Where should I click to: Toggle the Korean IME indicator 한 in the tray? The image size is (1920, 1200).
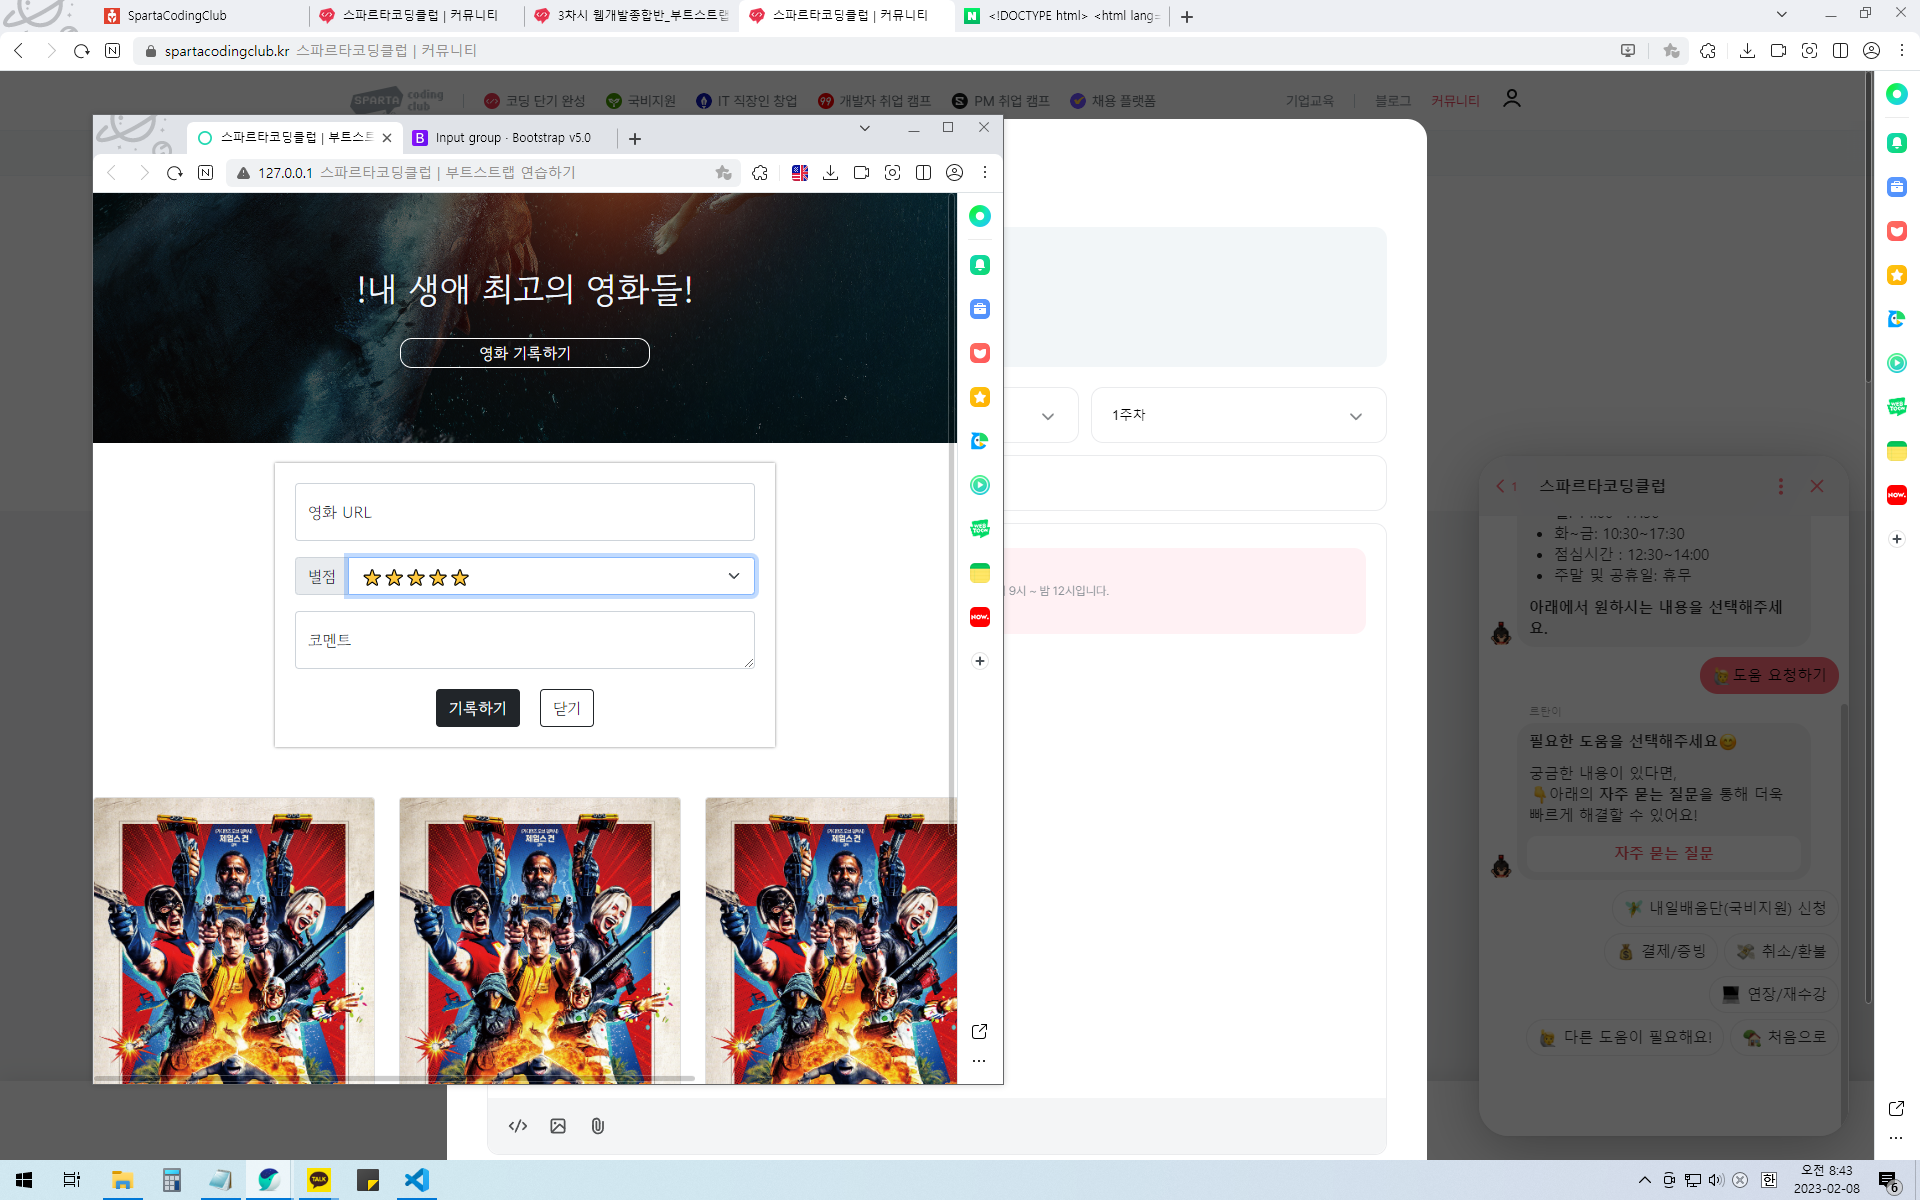pyautogui.click(x=1769, y=1181)
